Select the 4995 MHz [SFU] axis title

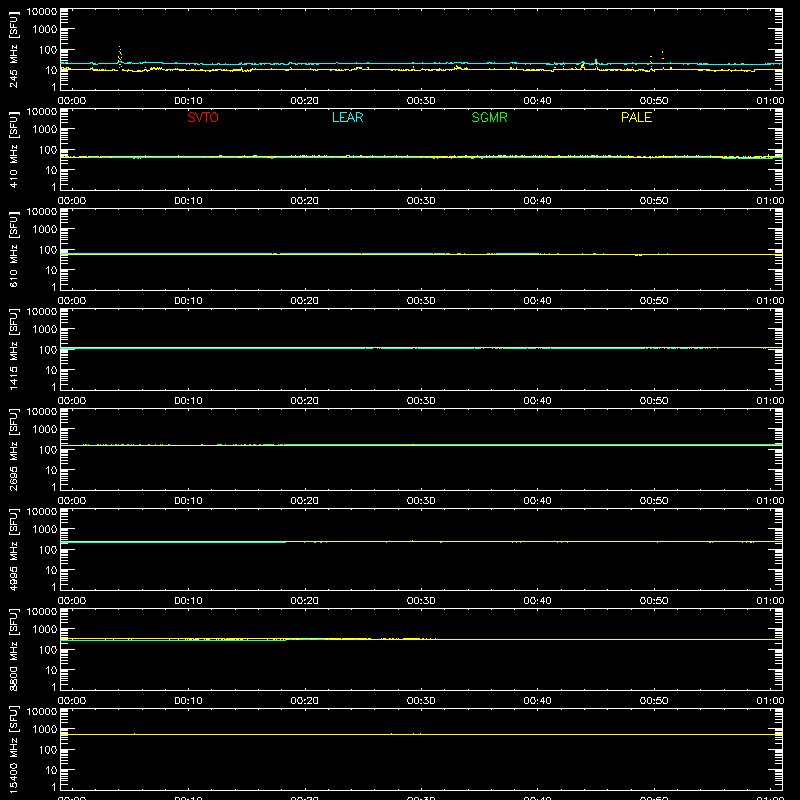tap(13, 549)
